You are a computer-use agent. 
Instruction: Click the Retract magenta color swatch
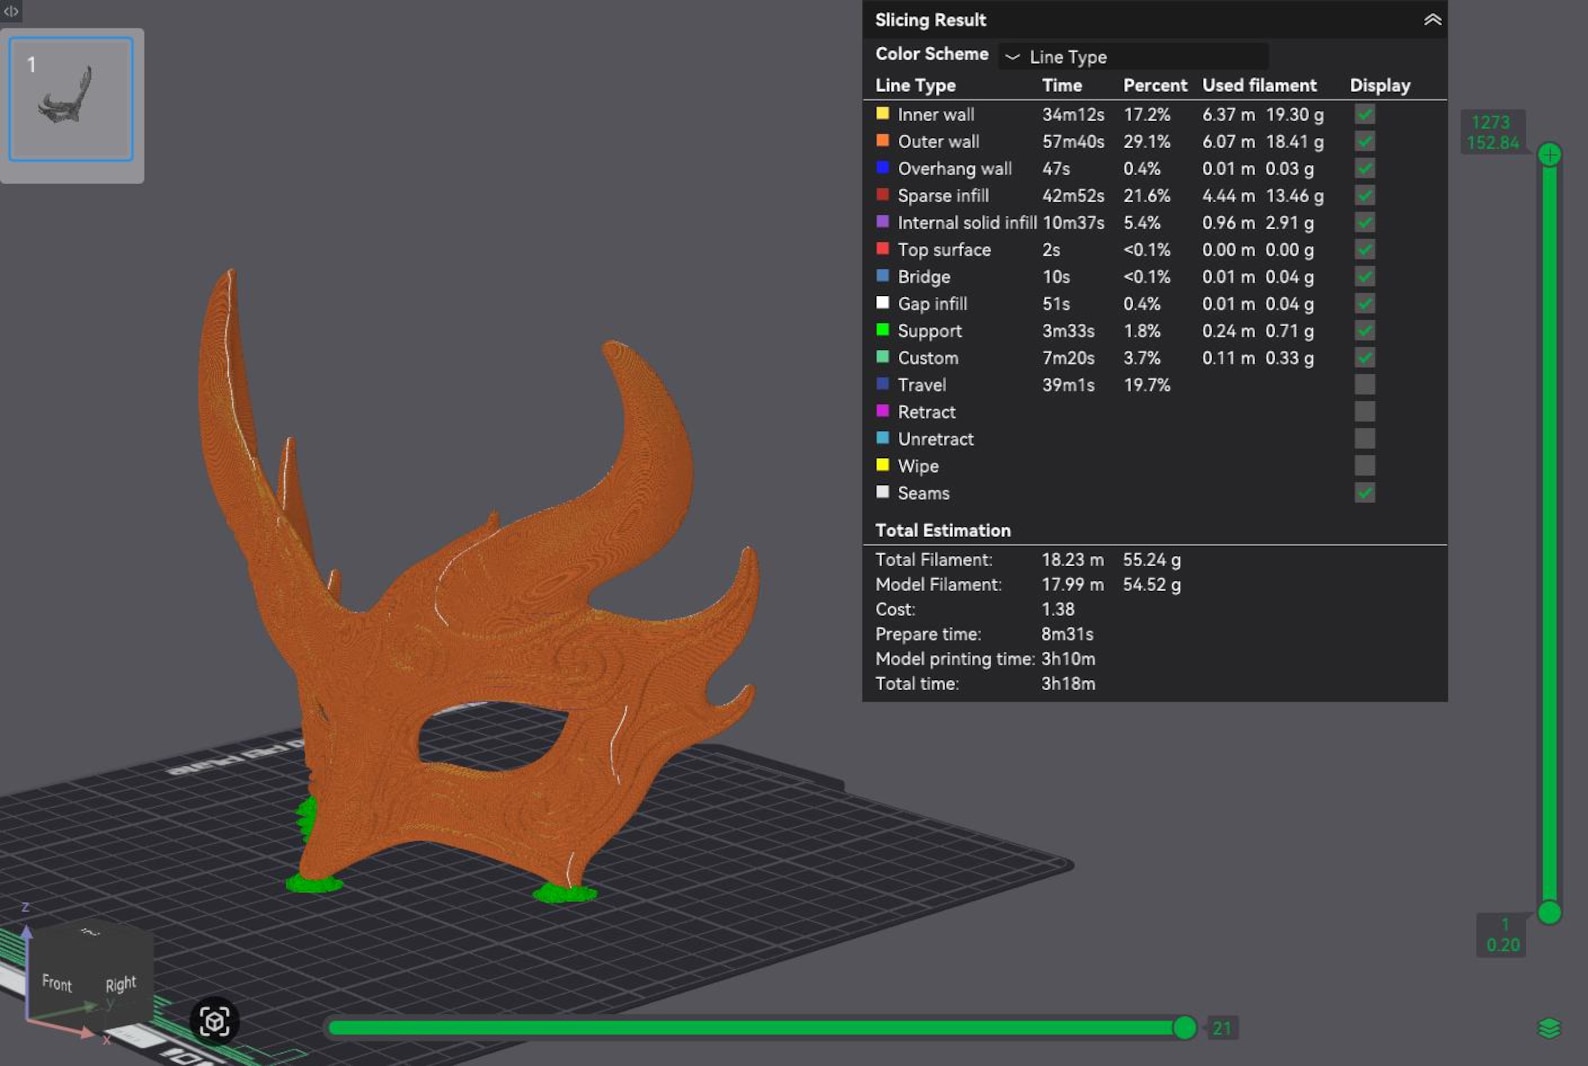point(882,410)
